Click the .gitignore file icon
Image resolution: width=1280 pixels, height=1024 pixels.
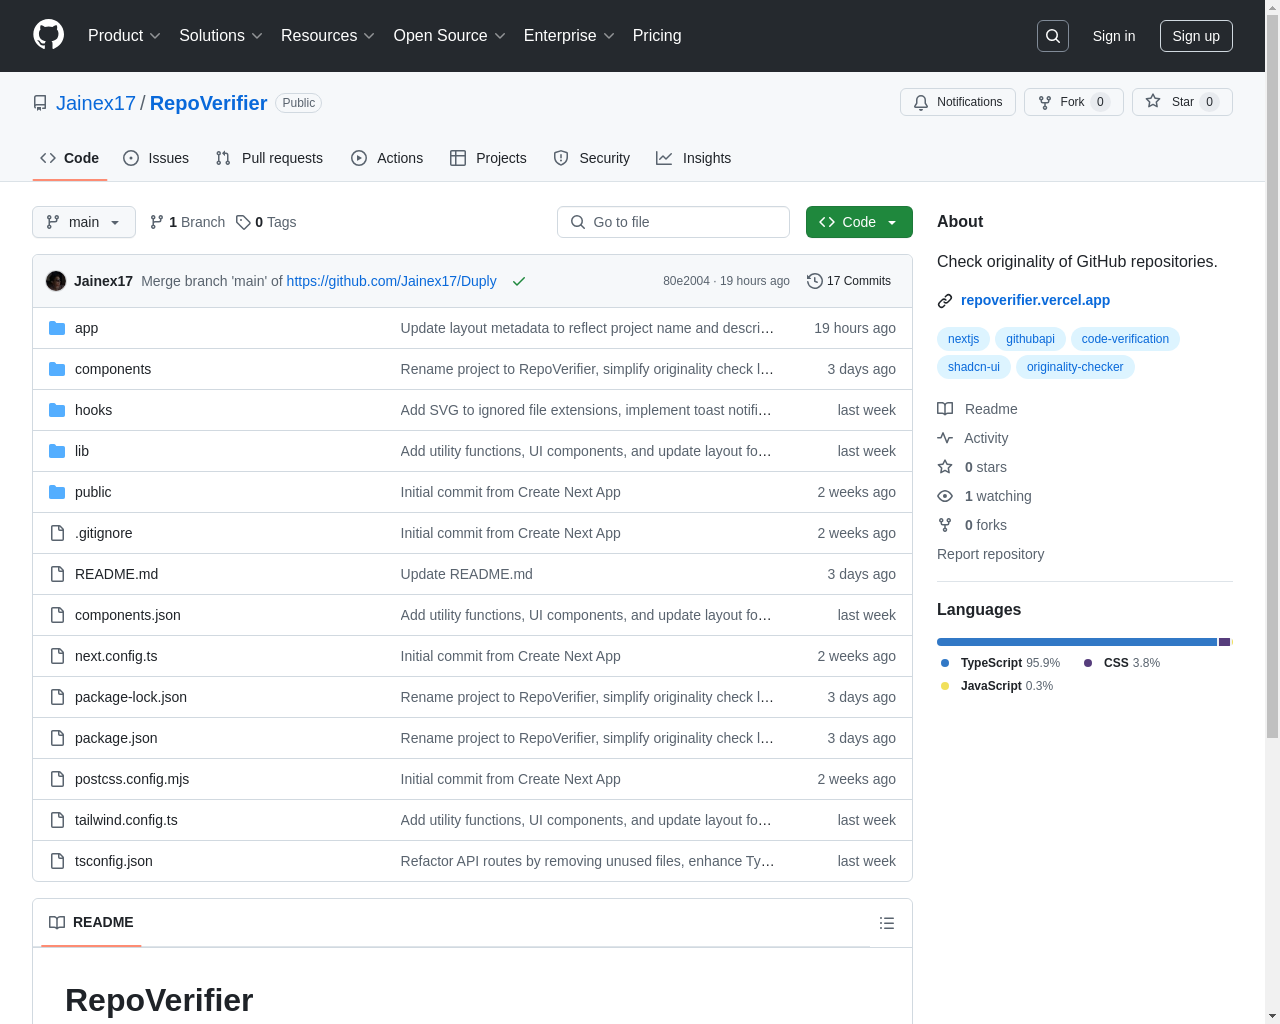pos(57,533)
